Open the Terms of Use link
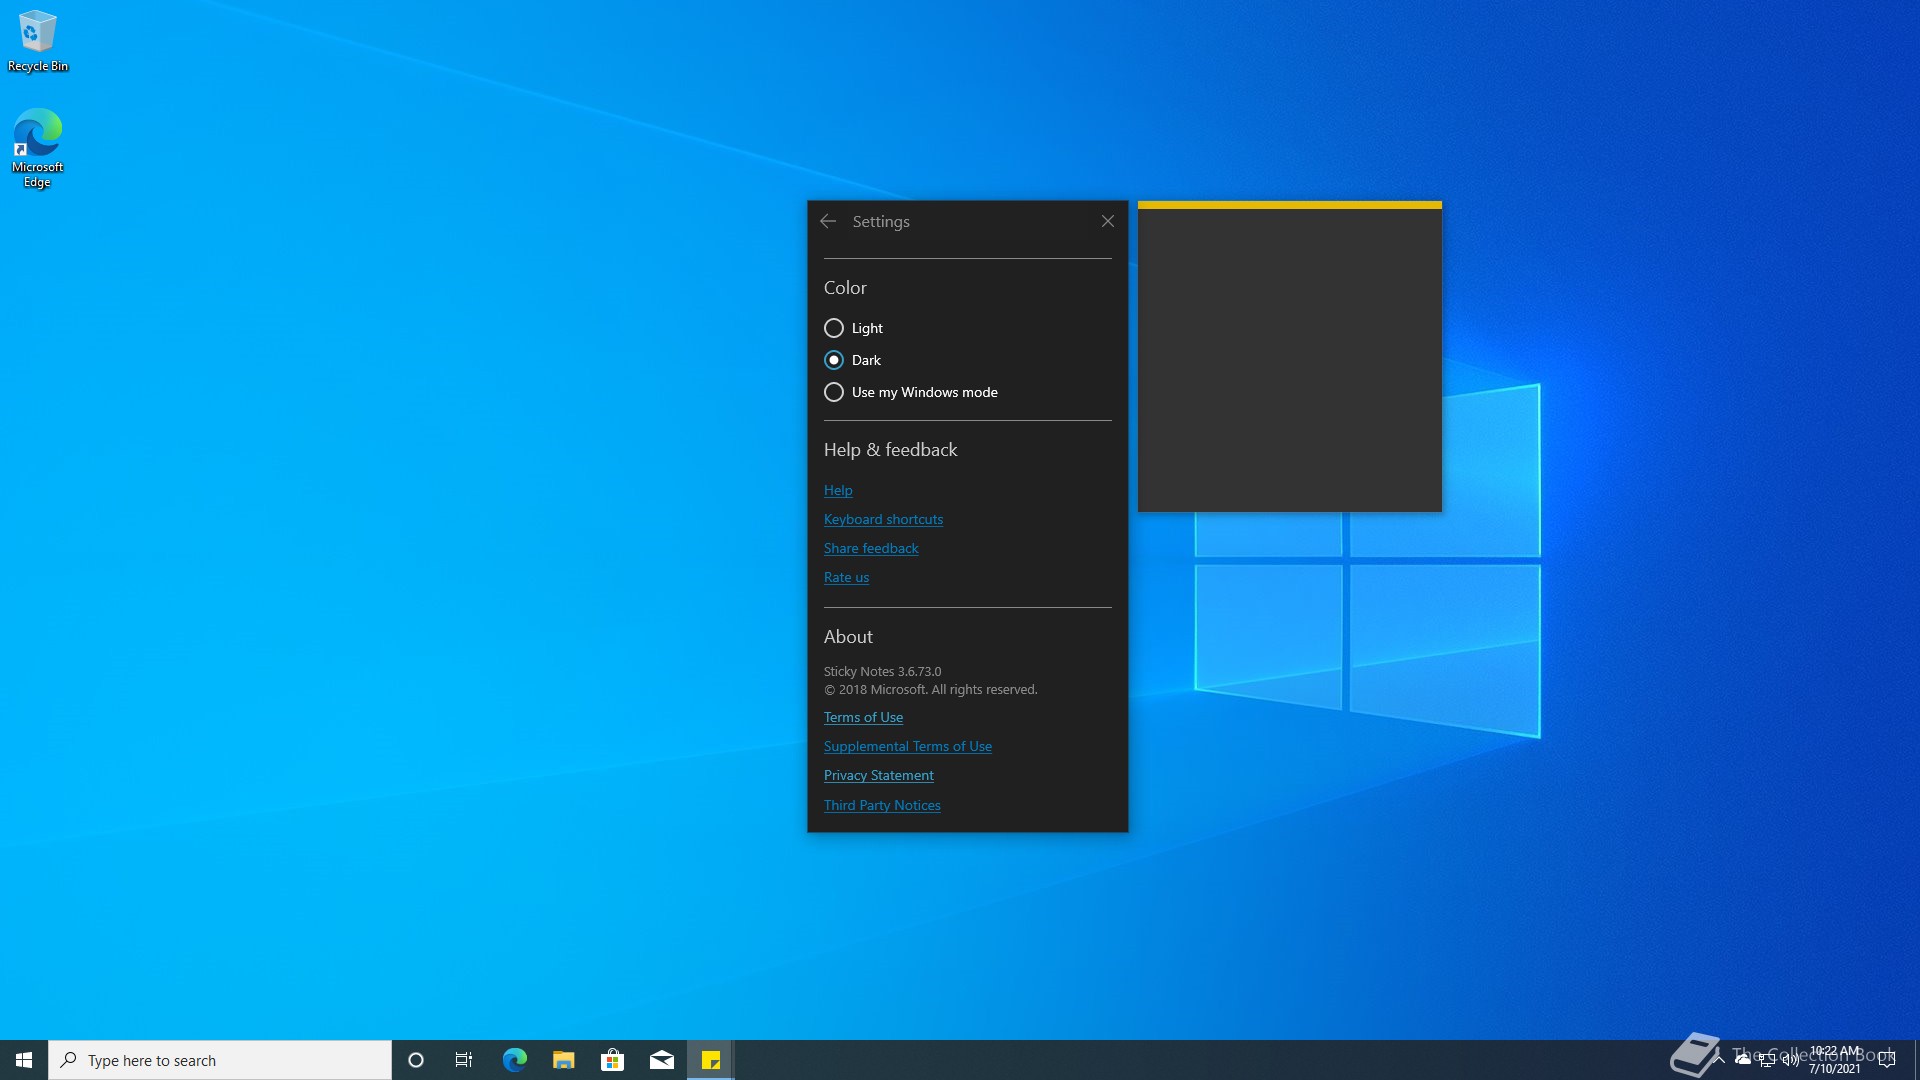 pyautogui.click(x=863, y=717)
